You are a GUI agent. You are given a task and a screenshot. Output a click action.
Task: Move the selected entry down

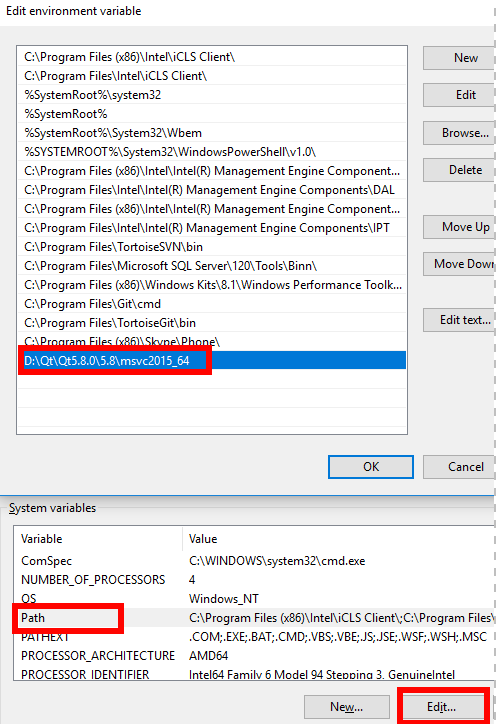pos(459,264)
